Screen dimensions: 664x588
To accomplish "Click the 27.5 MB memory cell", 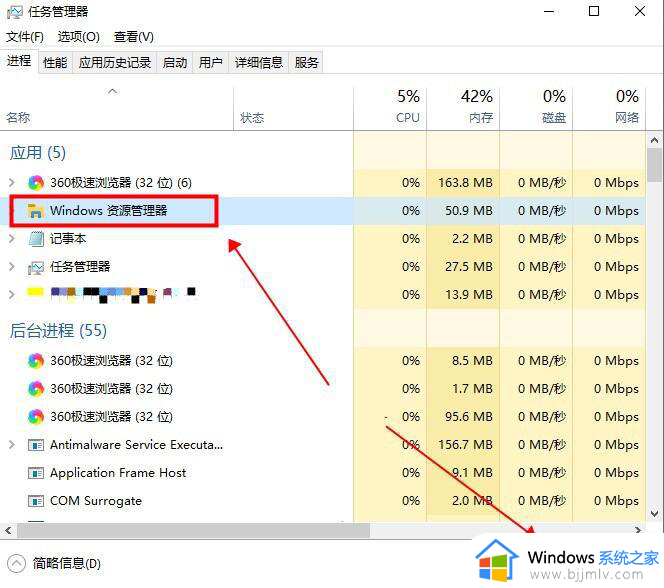I will (x=463, y=267).
